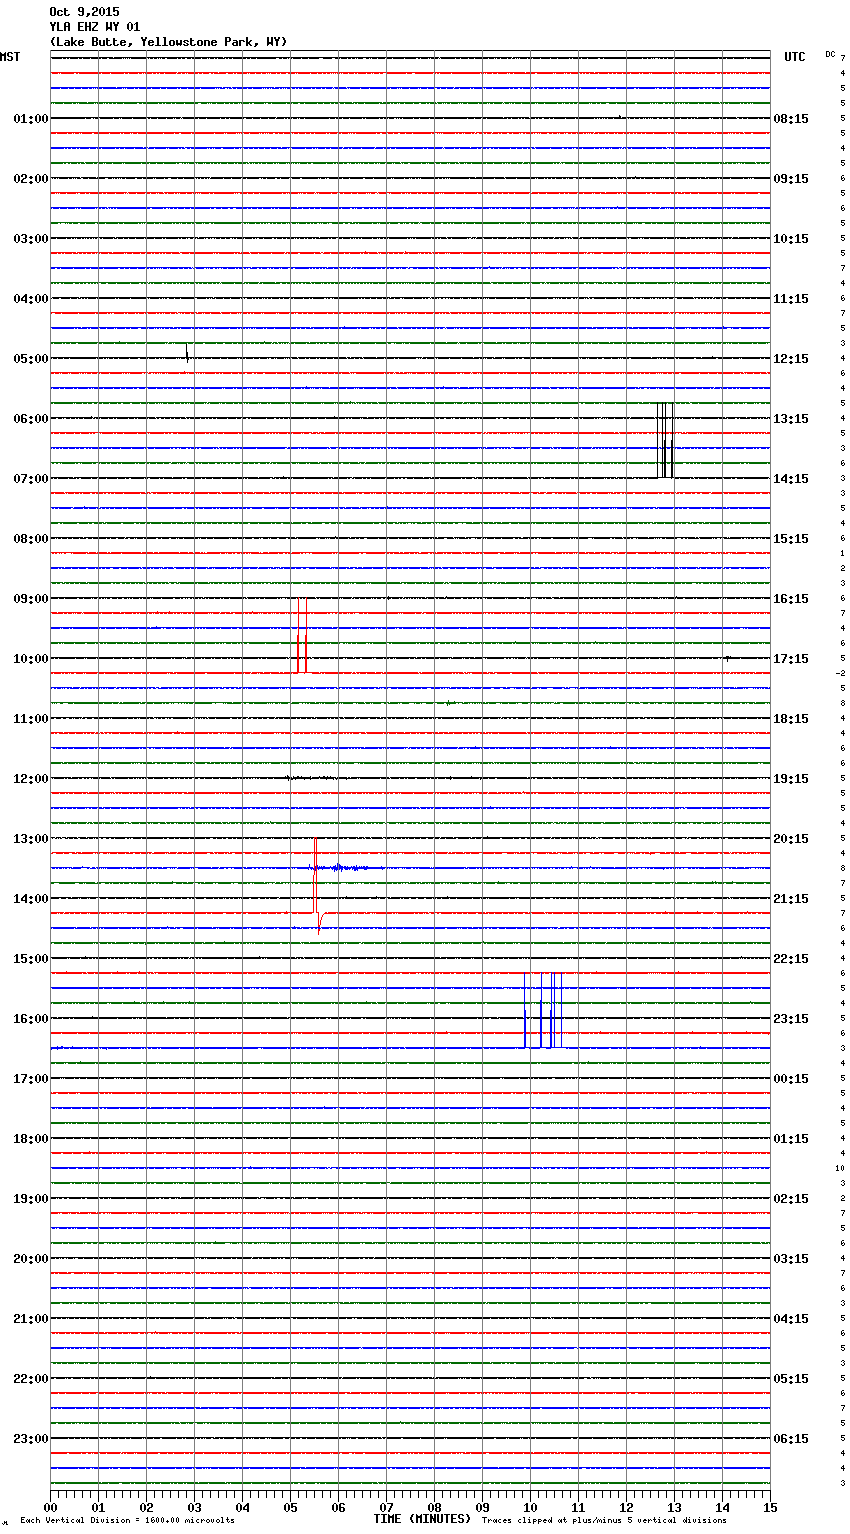Click the Lake Butte, Yellowstone Park location title
The width and height of the screenshot is (850, 1534).
[x=168, y=42]
